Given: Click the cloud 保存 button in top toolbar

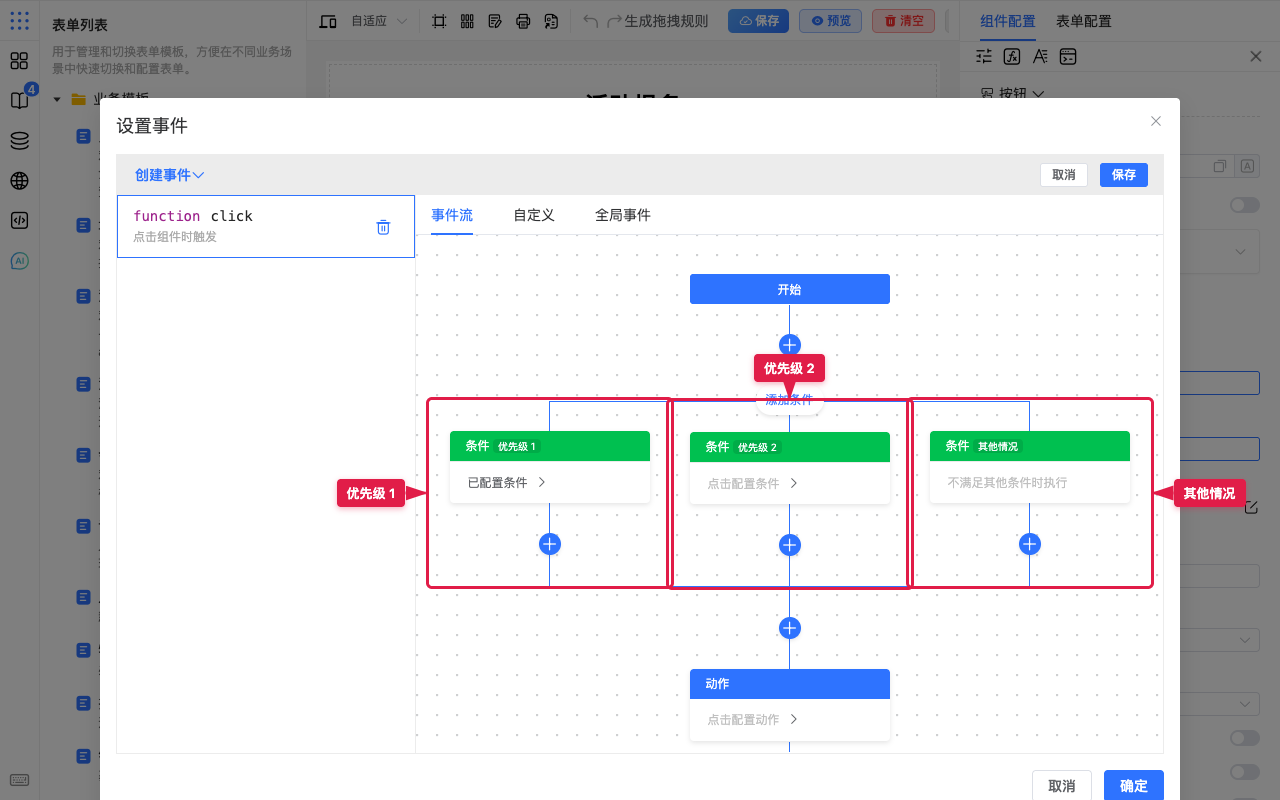Looking at the screenshot, I should pyautogui.click(x=758, y=21).
